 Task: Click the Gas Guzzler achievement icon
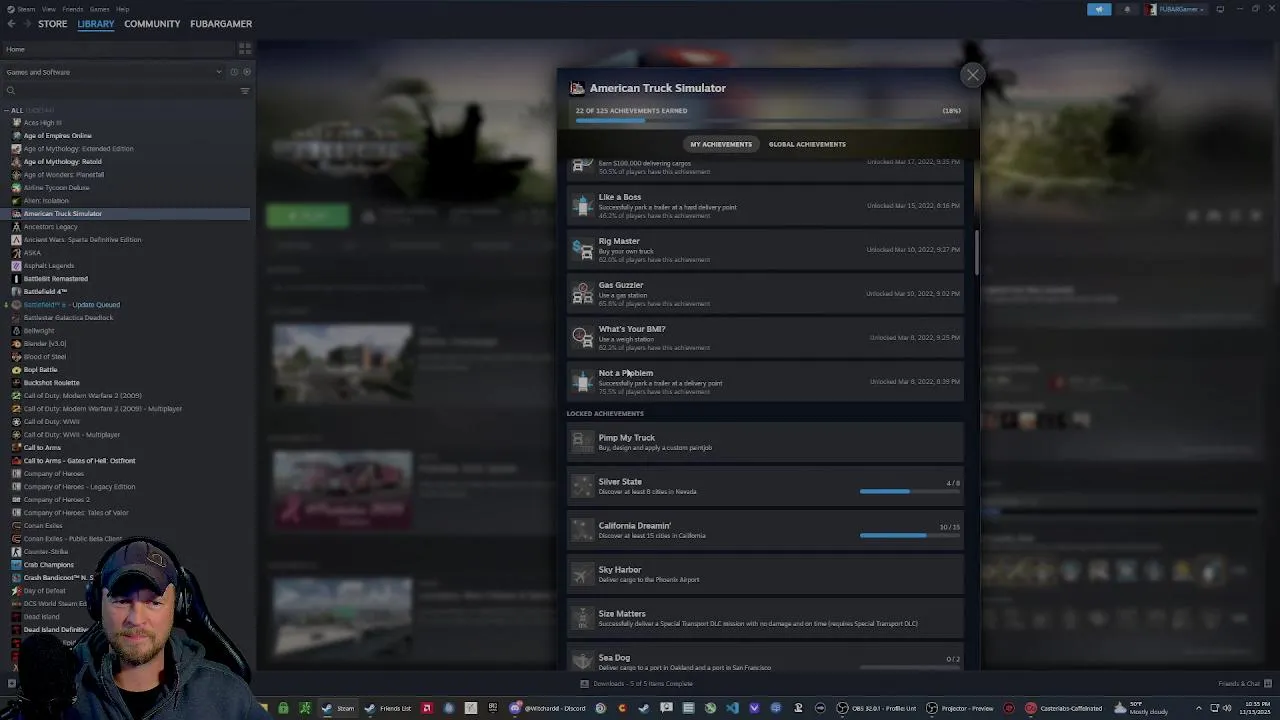point(582,293)
